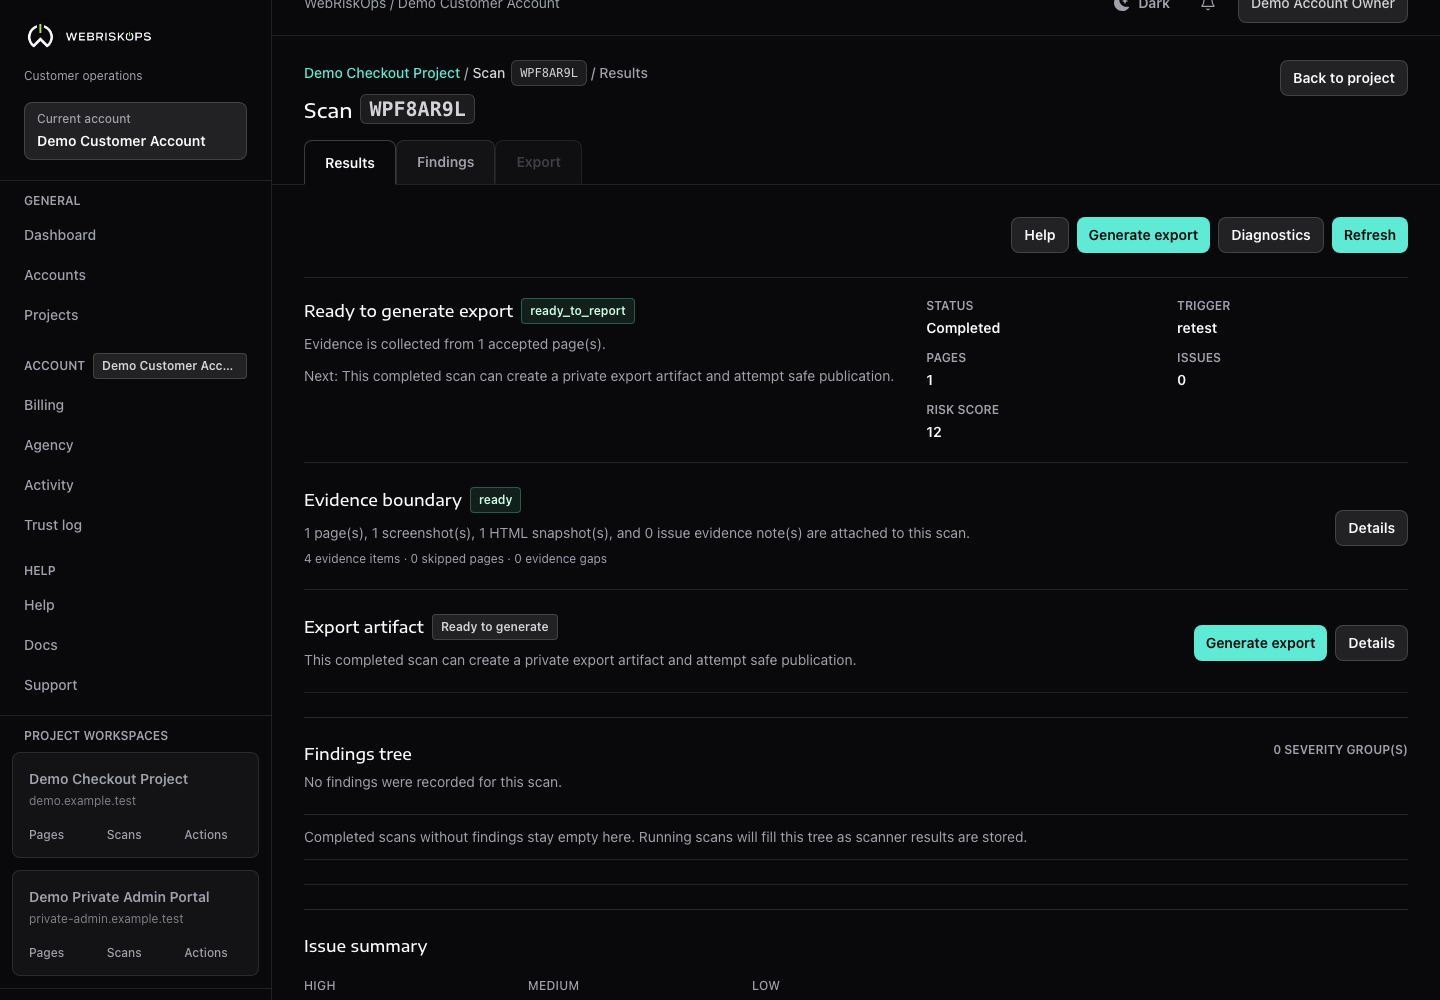
Task: Click the Issue summary heading
Action: [x=365, y=946]
